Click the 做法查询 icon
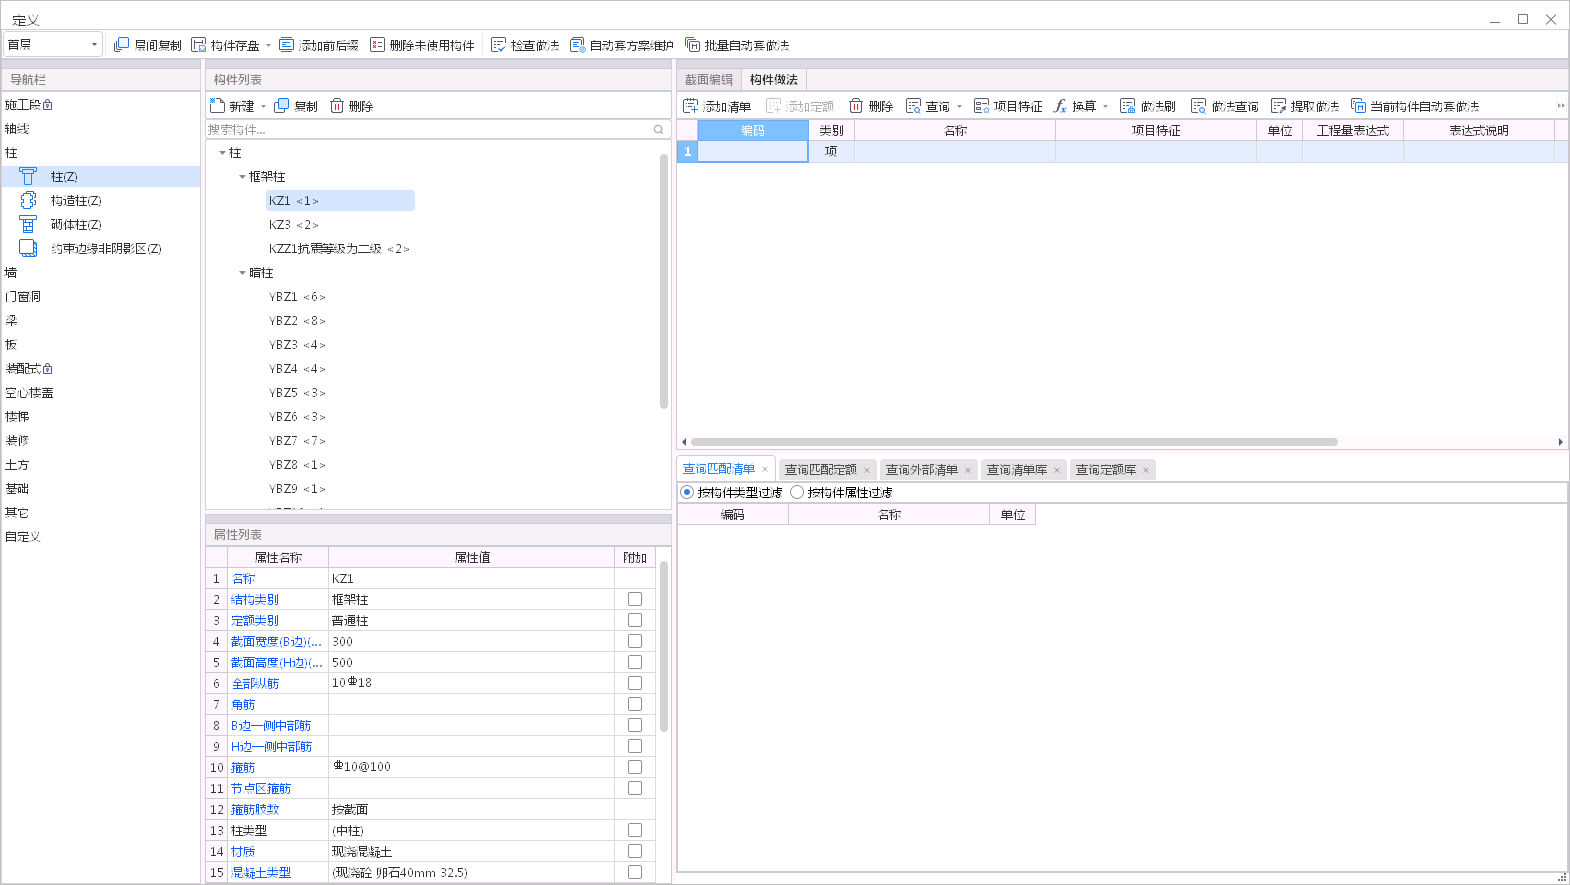1570x885 pixels. coord(1199,106)
